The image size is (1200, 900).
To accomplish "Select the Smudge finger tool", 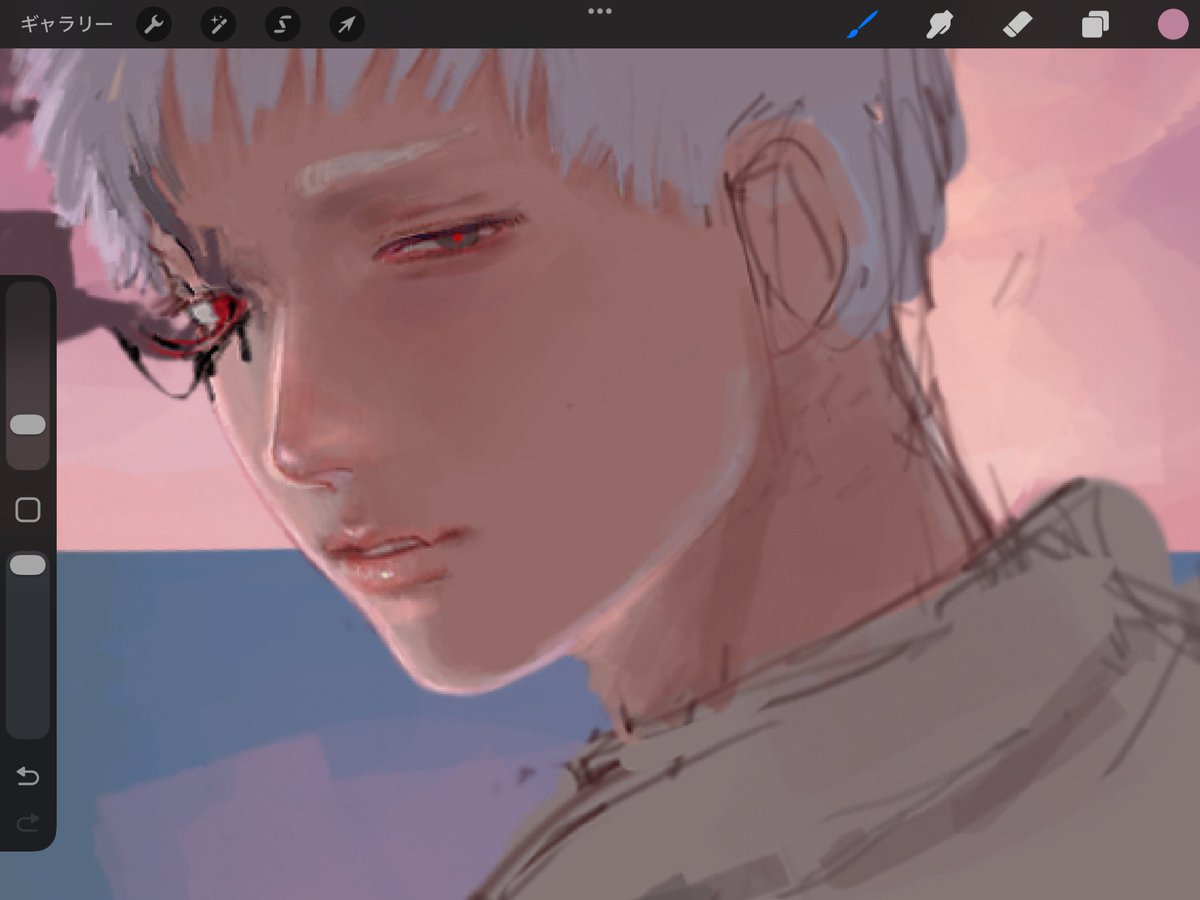I will pyautogui.click(x=938, y=24).
